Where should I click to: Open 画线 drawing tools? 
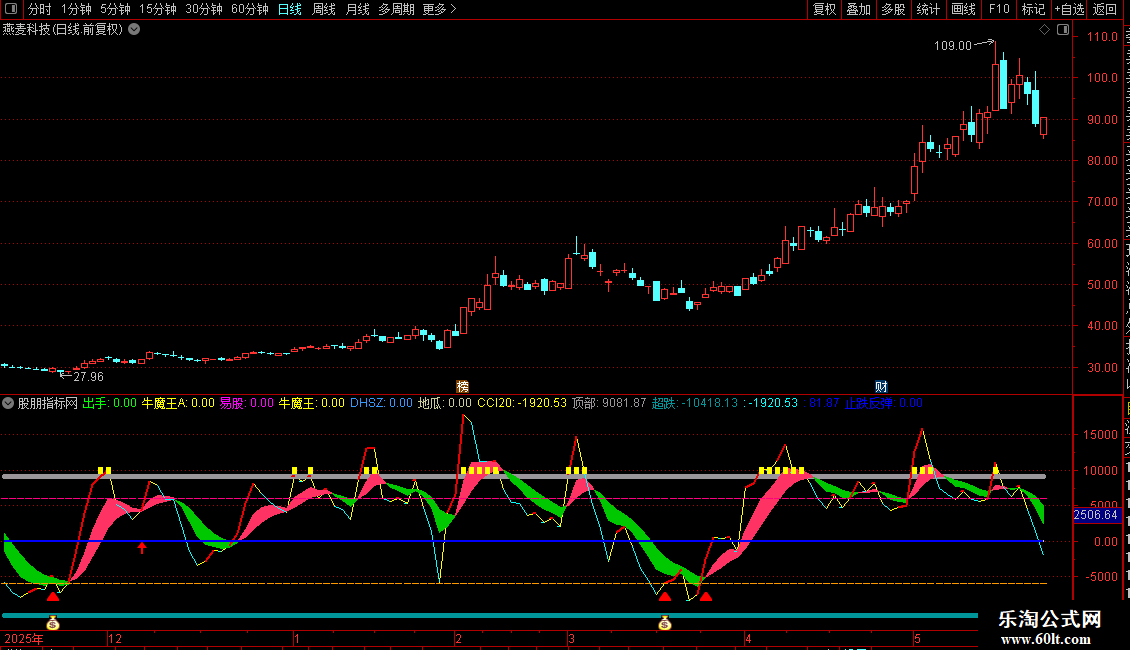pyautogui.click(x=963, y=9)
